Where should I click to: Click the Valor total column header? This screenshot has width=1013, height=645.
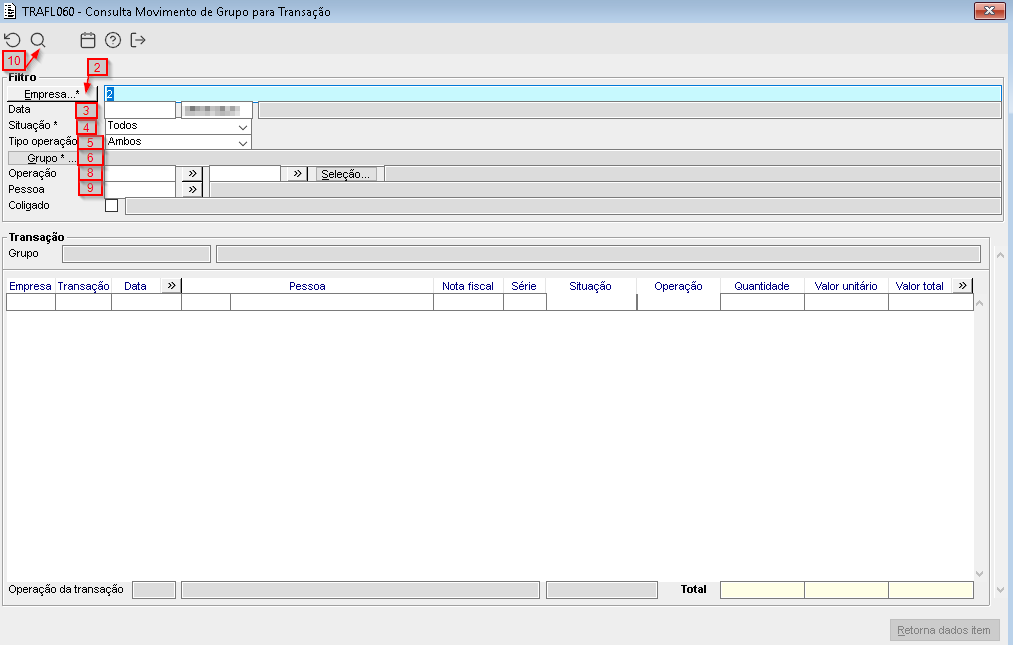(919, 286)
